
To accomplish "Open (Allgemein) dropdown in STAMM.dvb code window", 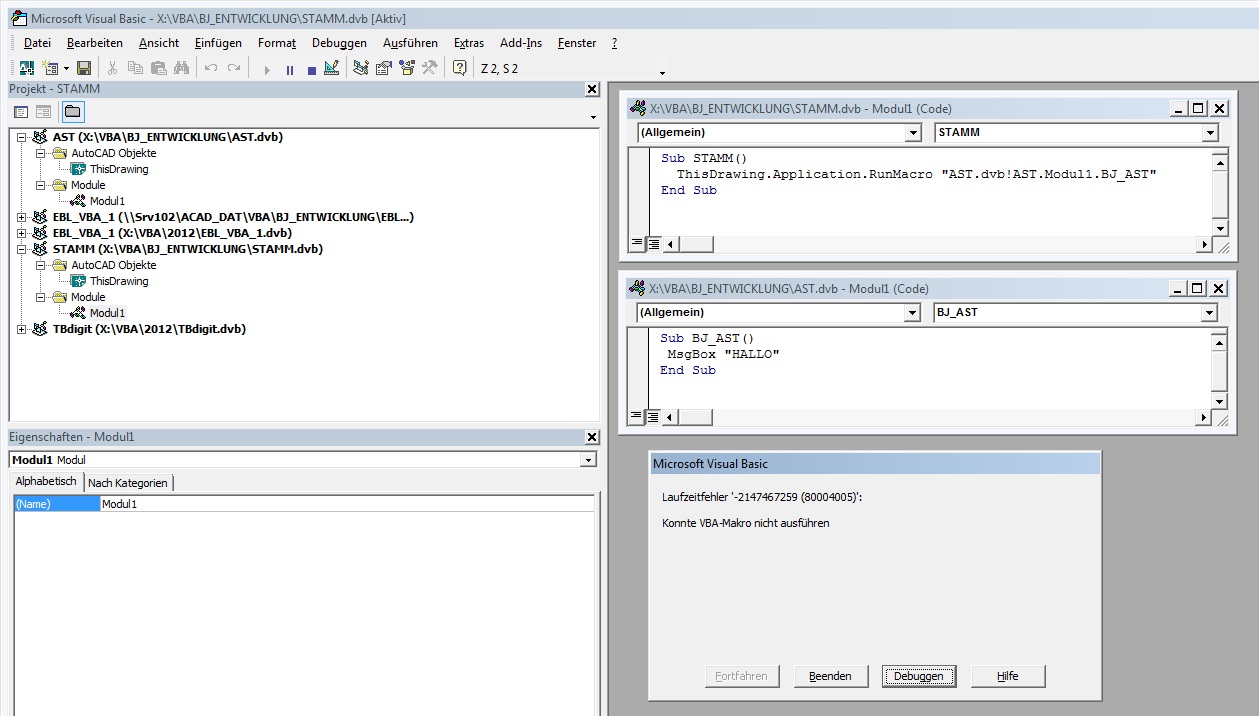I will [913, 133].
